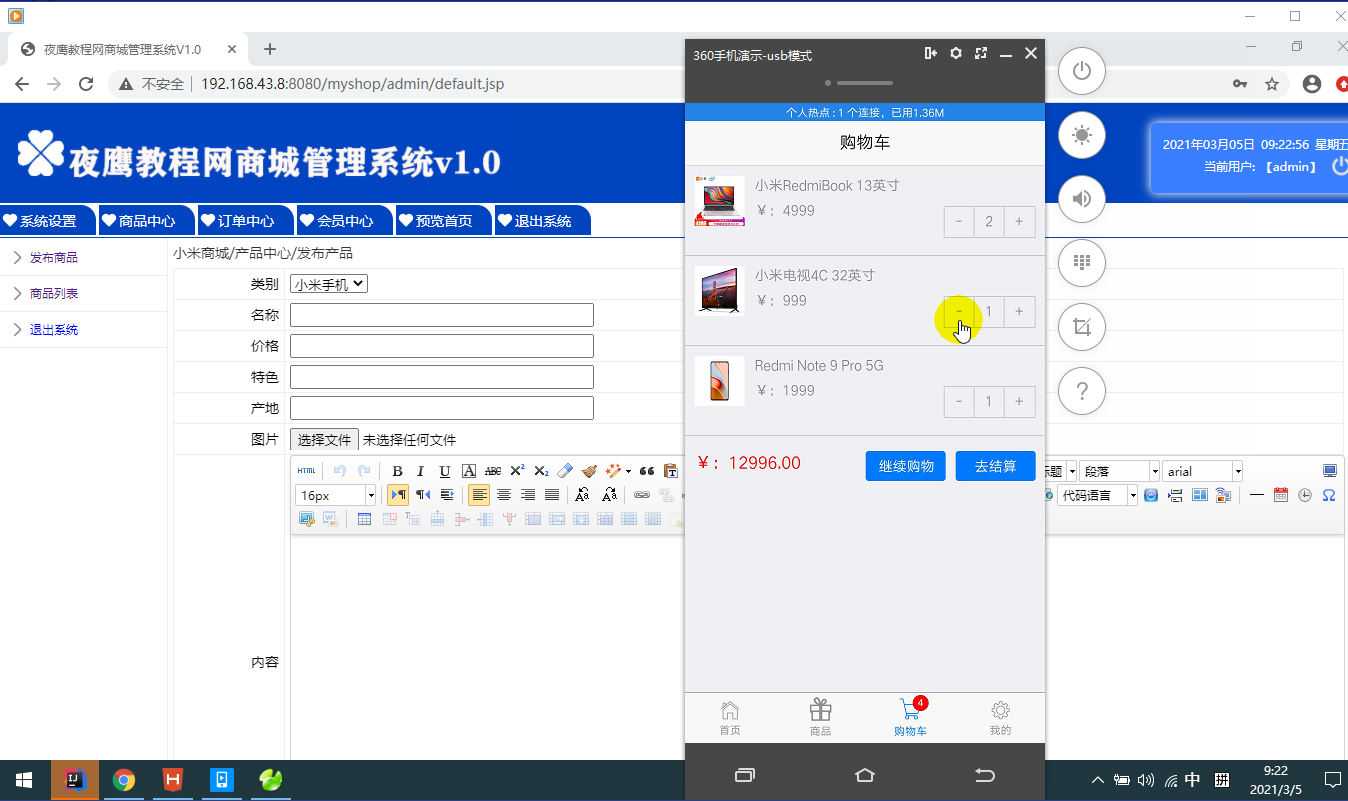Click the character border icon
Image resolution: width=1348 pixels, height=801 pixels.
(469, 471)
